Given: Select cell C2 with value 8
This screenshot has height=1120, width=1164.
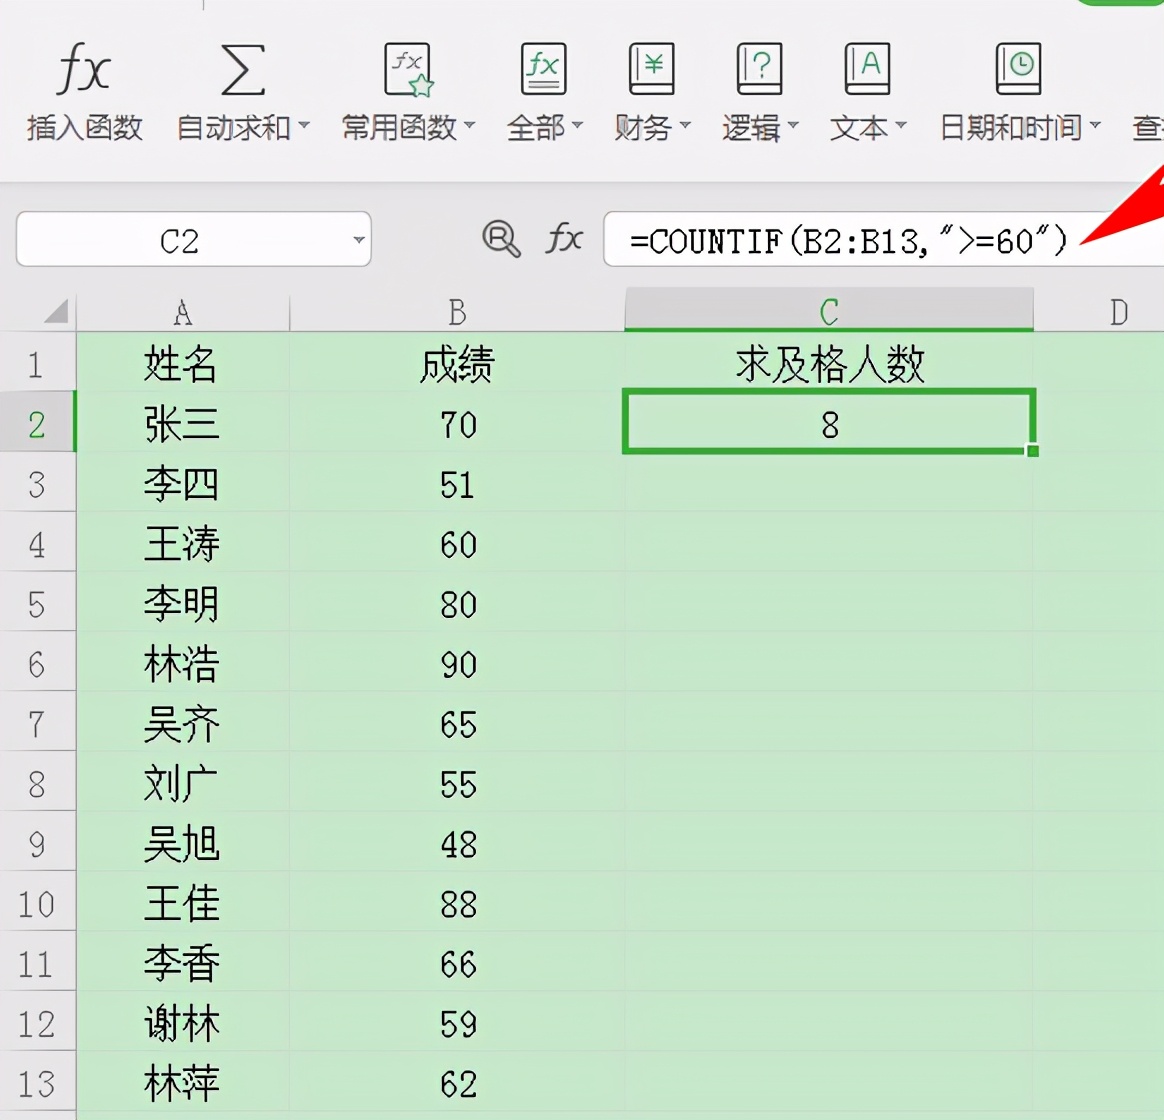Looking at the screenshot, I should (x=829, y=422).
